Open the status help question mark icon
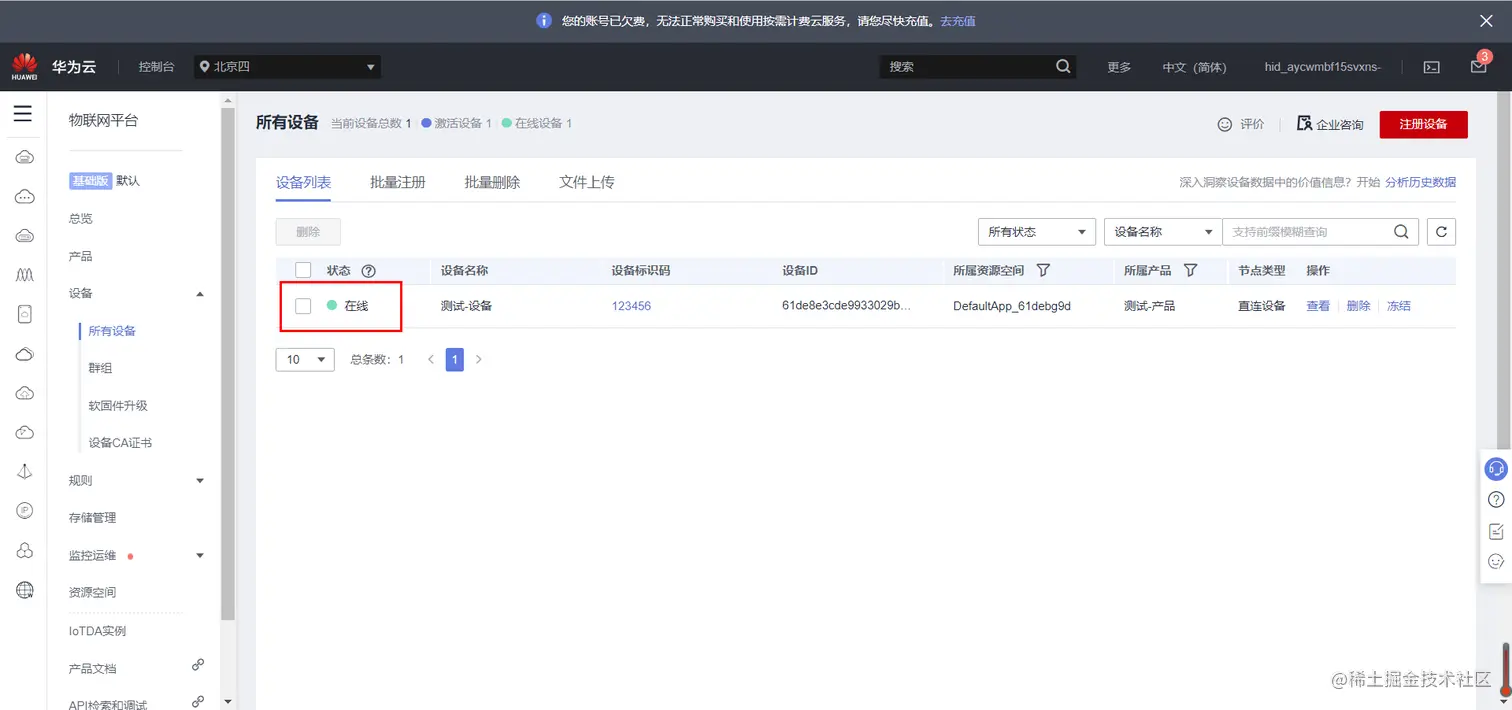 [x=369, y=270]
